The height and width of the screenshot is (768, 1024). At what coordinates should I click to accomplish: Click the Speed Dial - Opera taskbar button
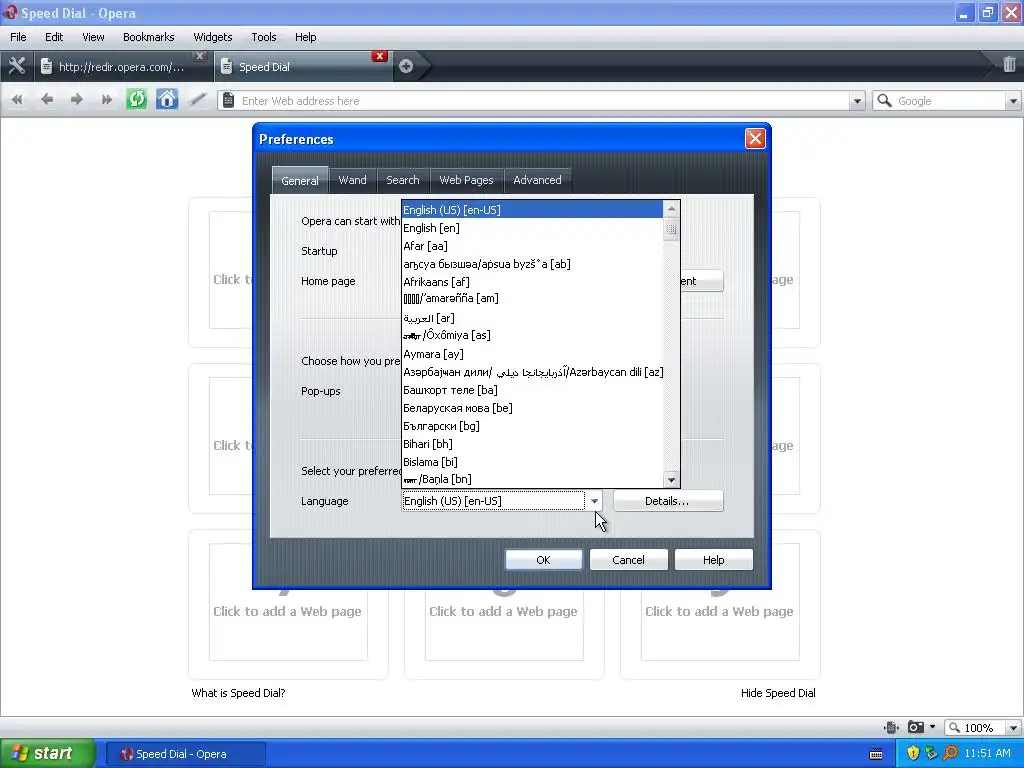(185, 754)
